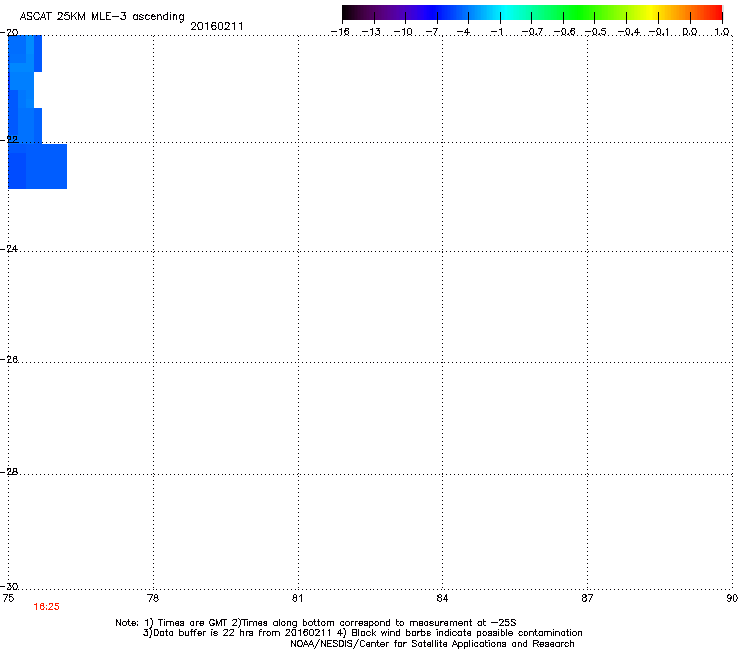Click the -28 latitude axis label
This screenshot has width=740, height=650.
click(10, 472)
